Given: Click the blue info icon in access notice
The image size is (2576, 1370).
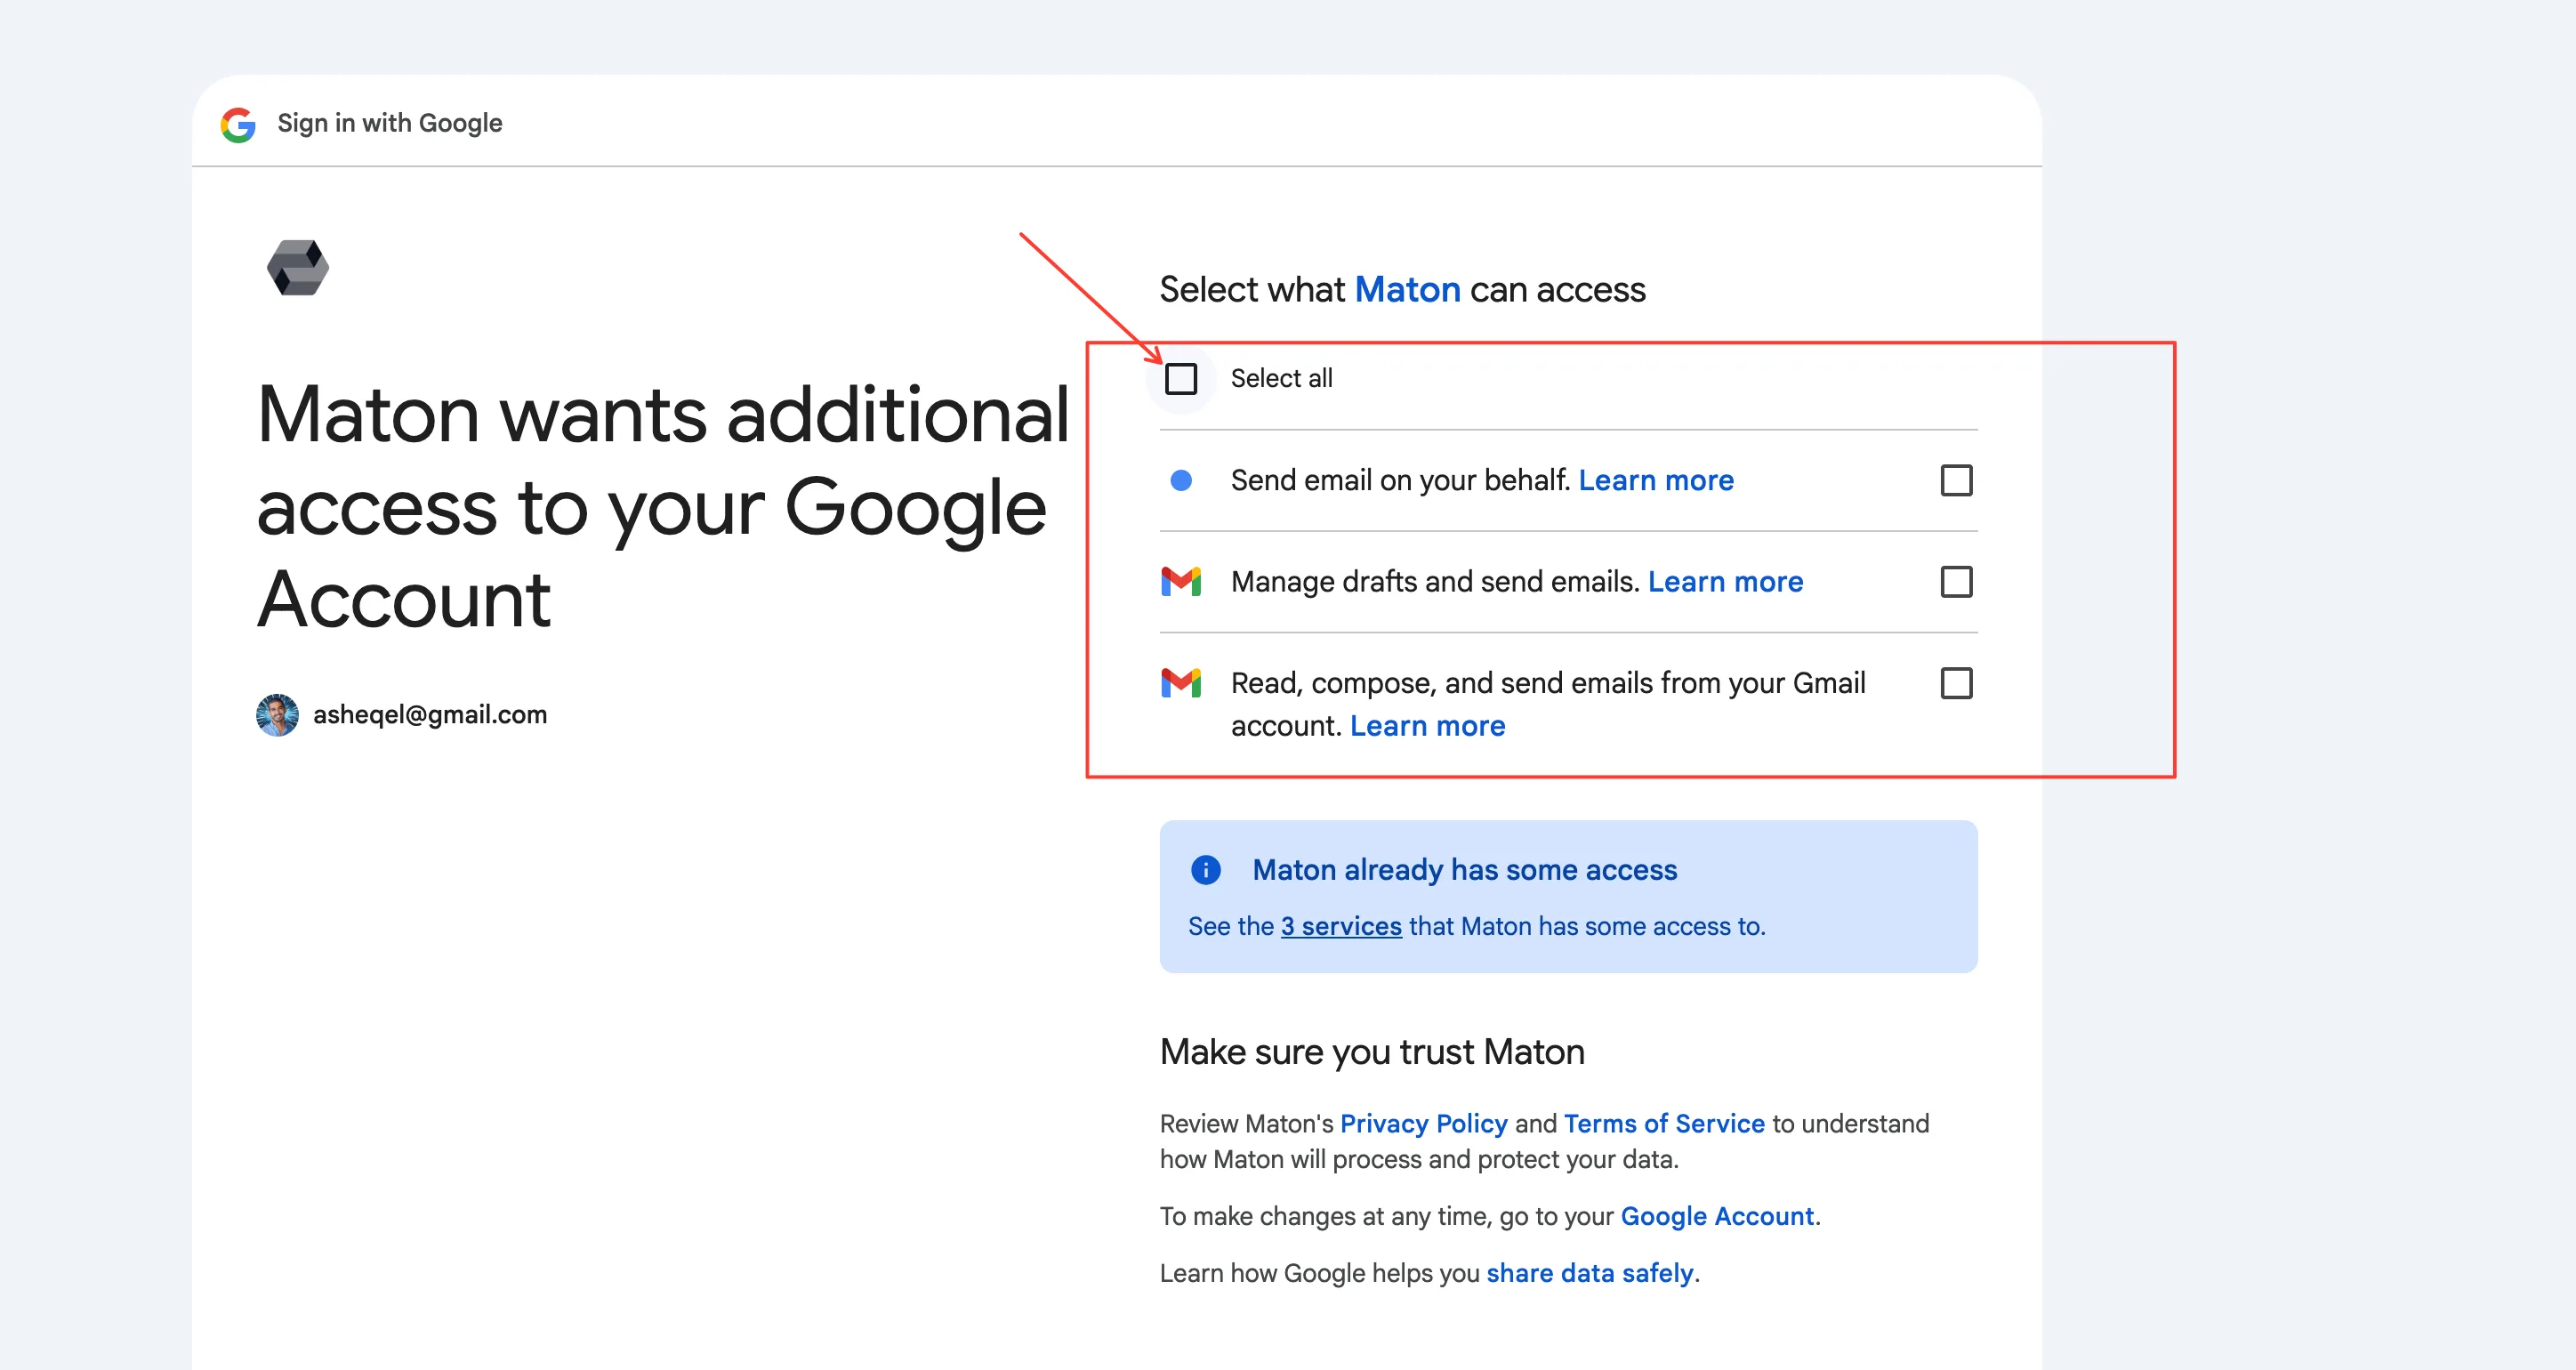Looking at the screenshot, I should point(1206,870).
